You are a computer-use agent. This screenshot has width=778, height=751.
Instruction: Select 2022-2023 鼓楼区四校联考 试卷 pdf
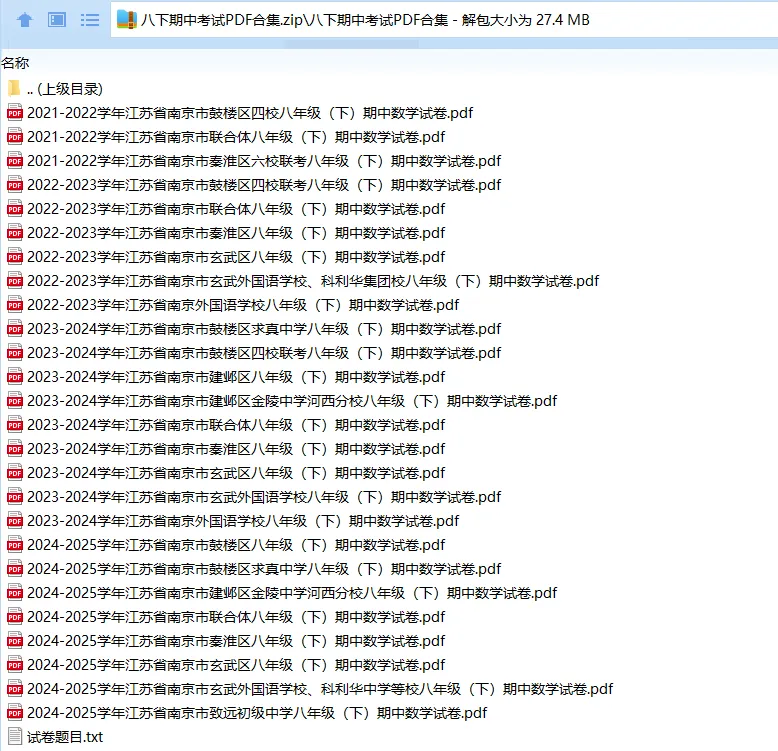pos(255,185)
